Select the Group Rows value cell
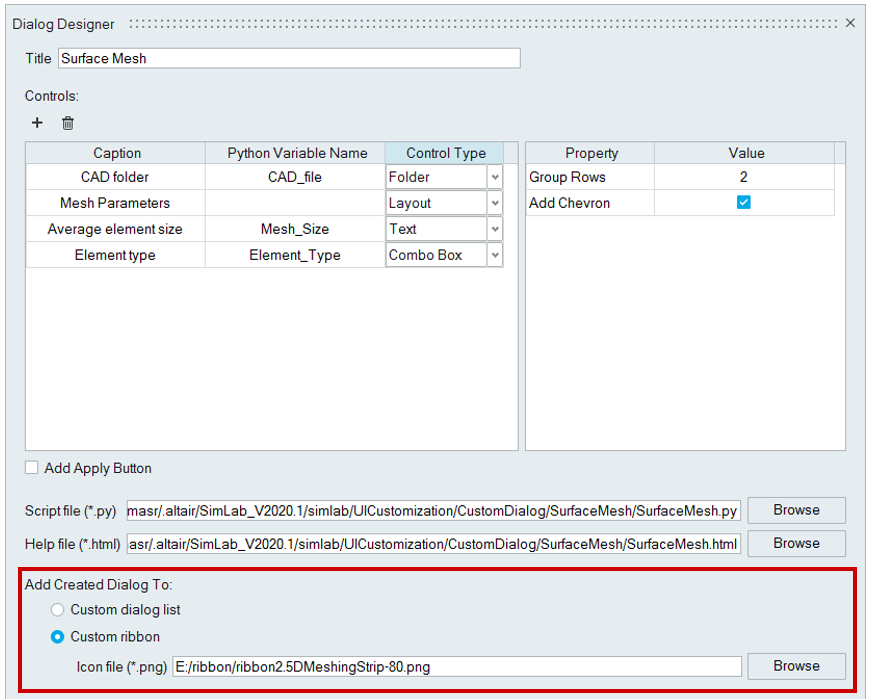 [x=743, y=177]
